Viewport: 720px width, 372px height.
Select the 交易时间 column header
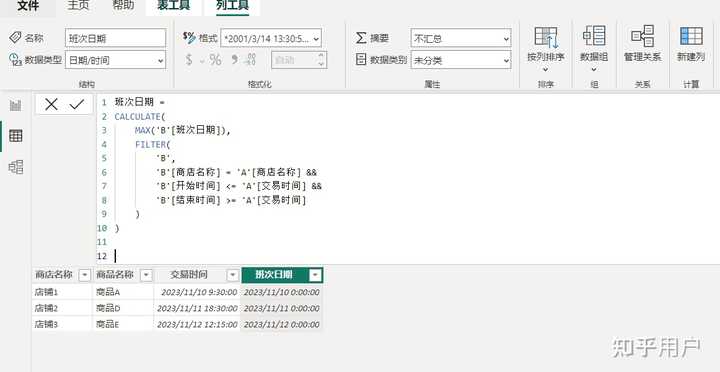pyautogui.click(x=189, y=275)
